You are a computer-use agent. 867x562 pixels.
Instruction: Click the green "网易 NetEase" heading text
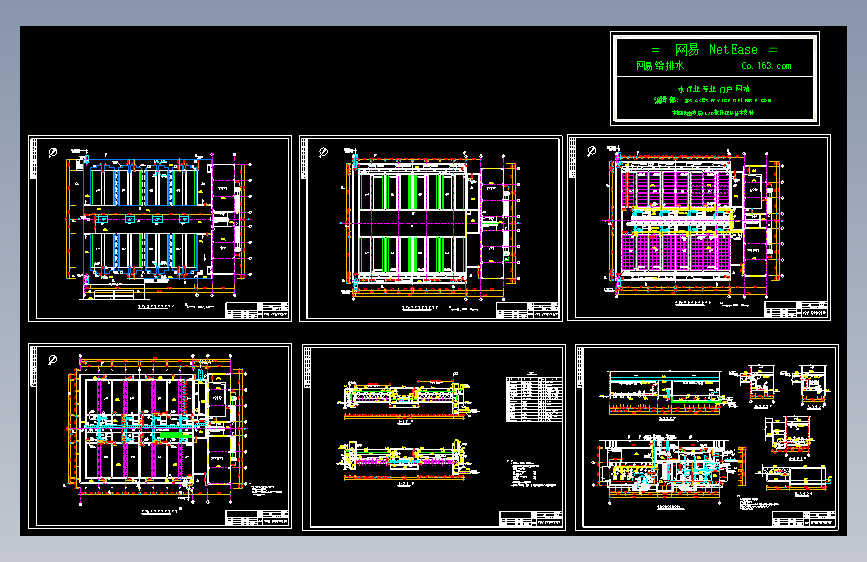pos(715,50)
